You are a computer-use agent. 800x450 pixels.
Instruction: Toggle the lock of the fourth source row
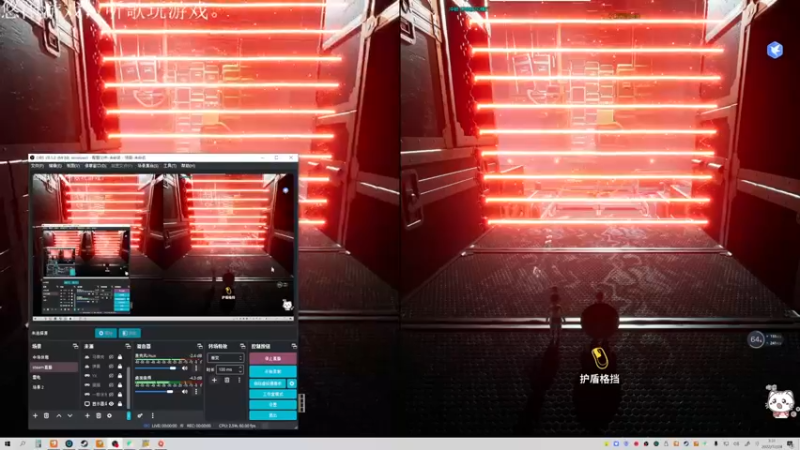point(120,385)
